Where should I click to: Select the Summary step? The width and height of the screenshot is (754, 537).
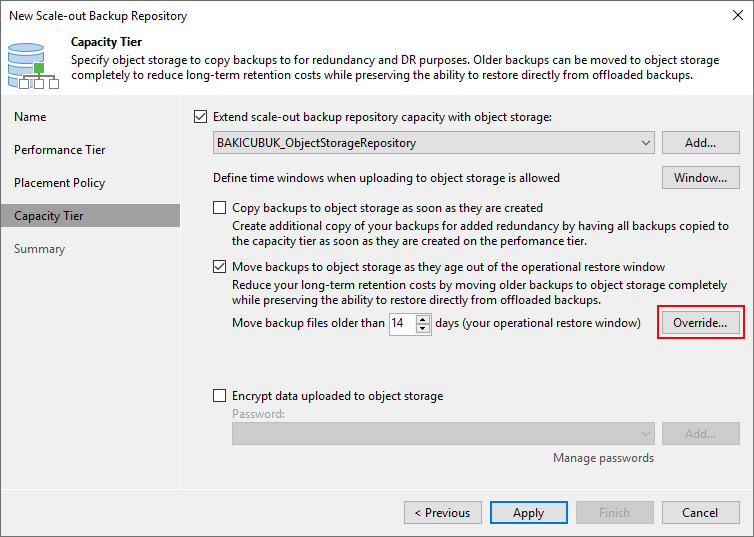pyautogui.click(x=39, y=249)
